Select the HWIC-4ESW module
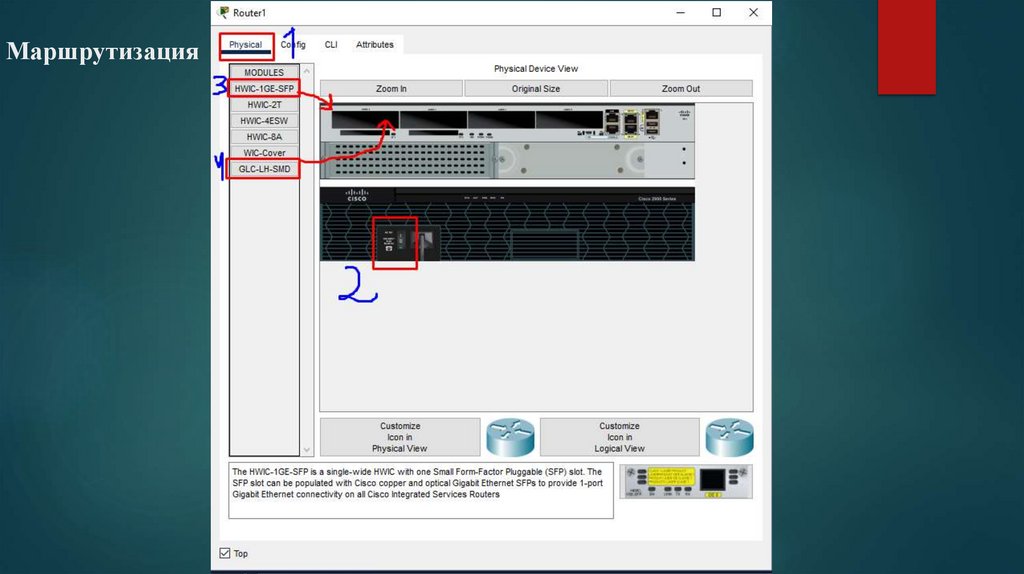Screen dimensions: 1024x574 pos(264,121)
